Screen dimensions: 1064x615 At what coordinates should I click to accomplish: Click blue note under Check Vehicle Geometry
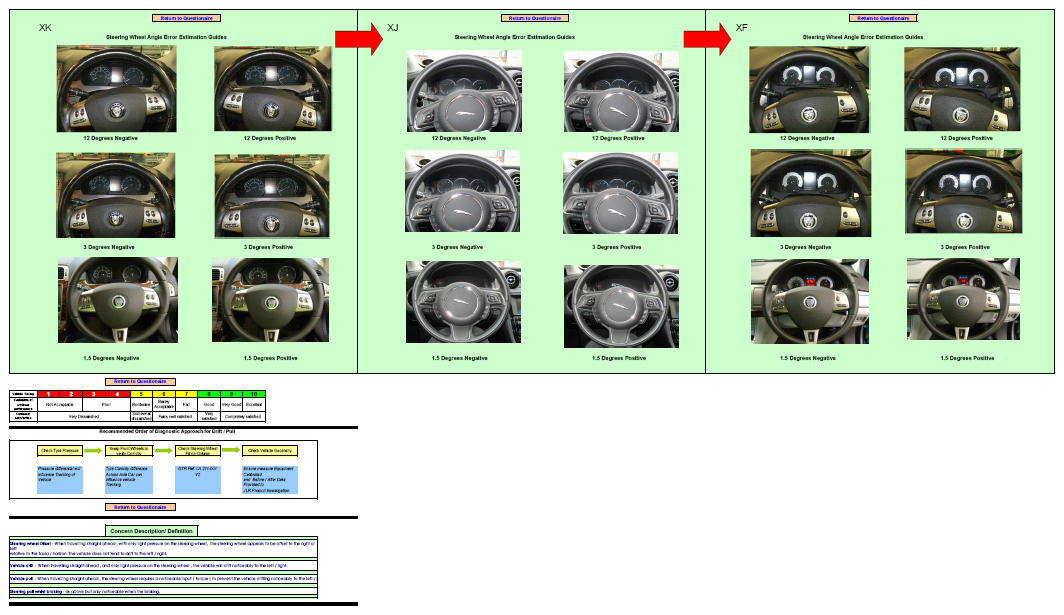click(269, 479)
